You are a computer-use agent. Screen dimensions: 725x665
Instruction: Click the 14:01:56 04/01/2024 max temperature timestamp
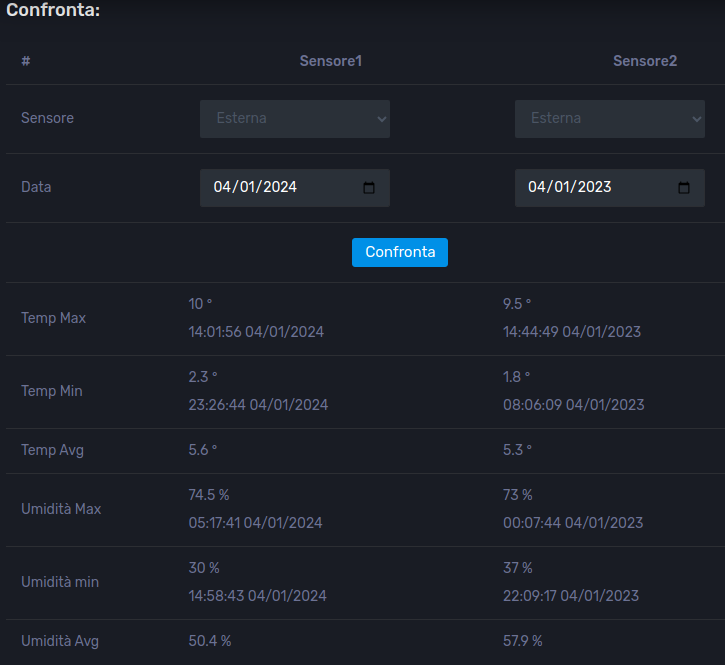[256, 332]
